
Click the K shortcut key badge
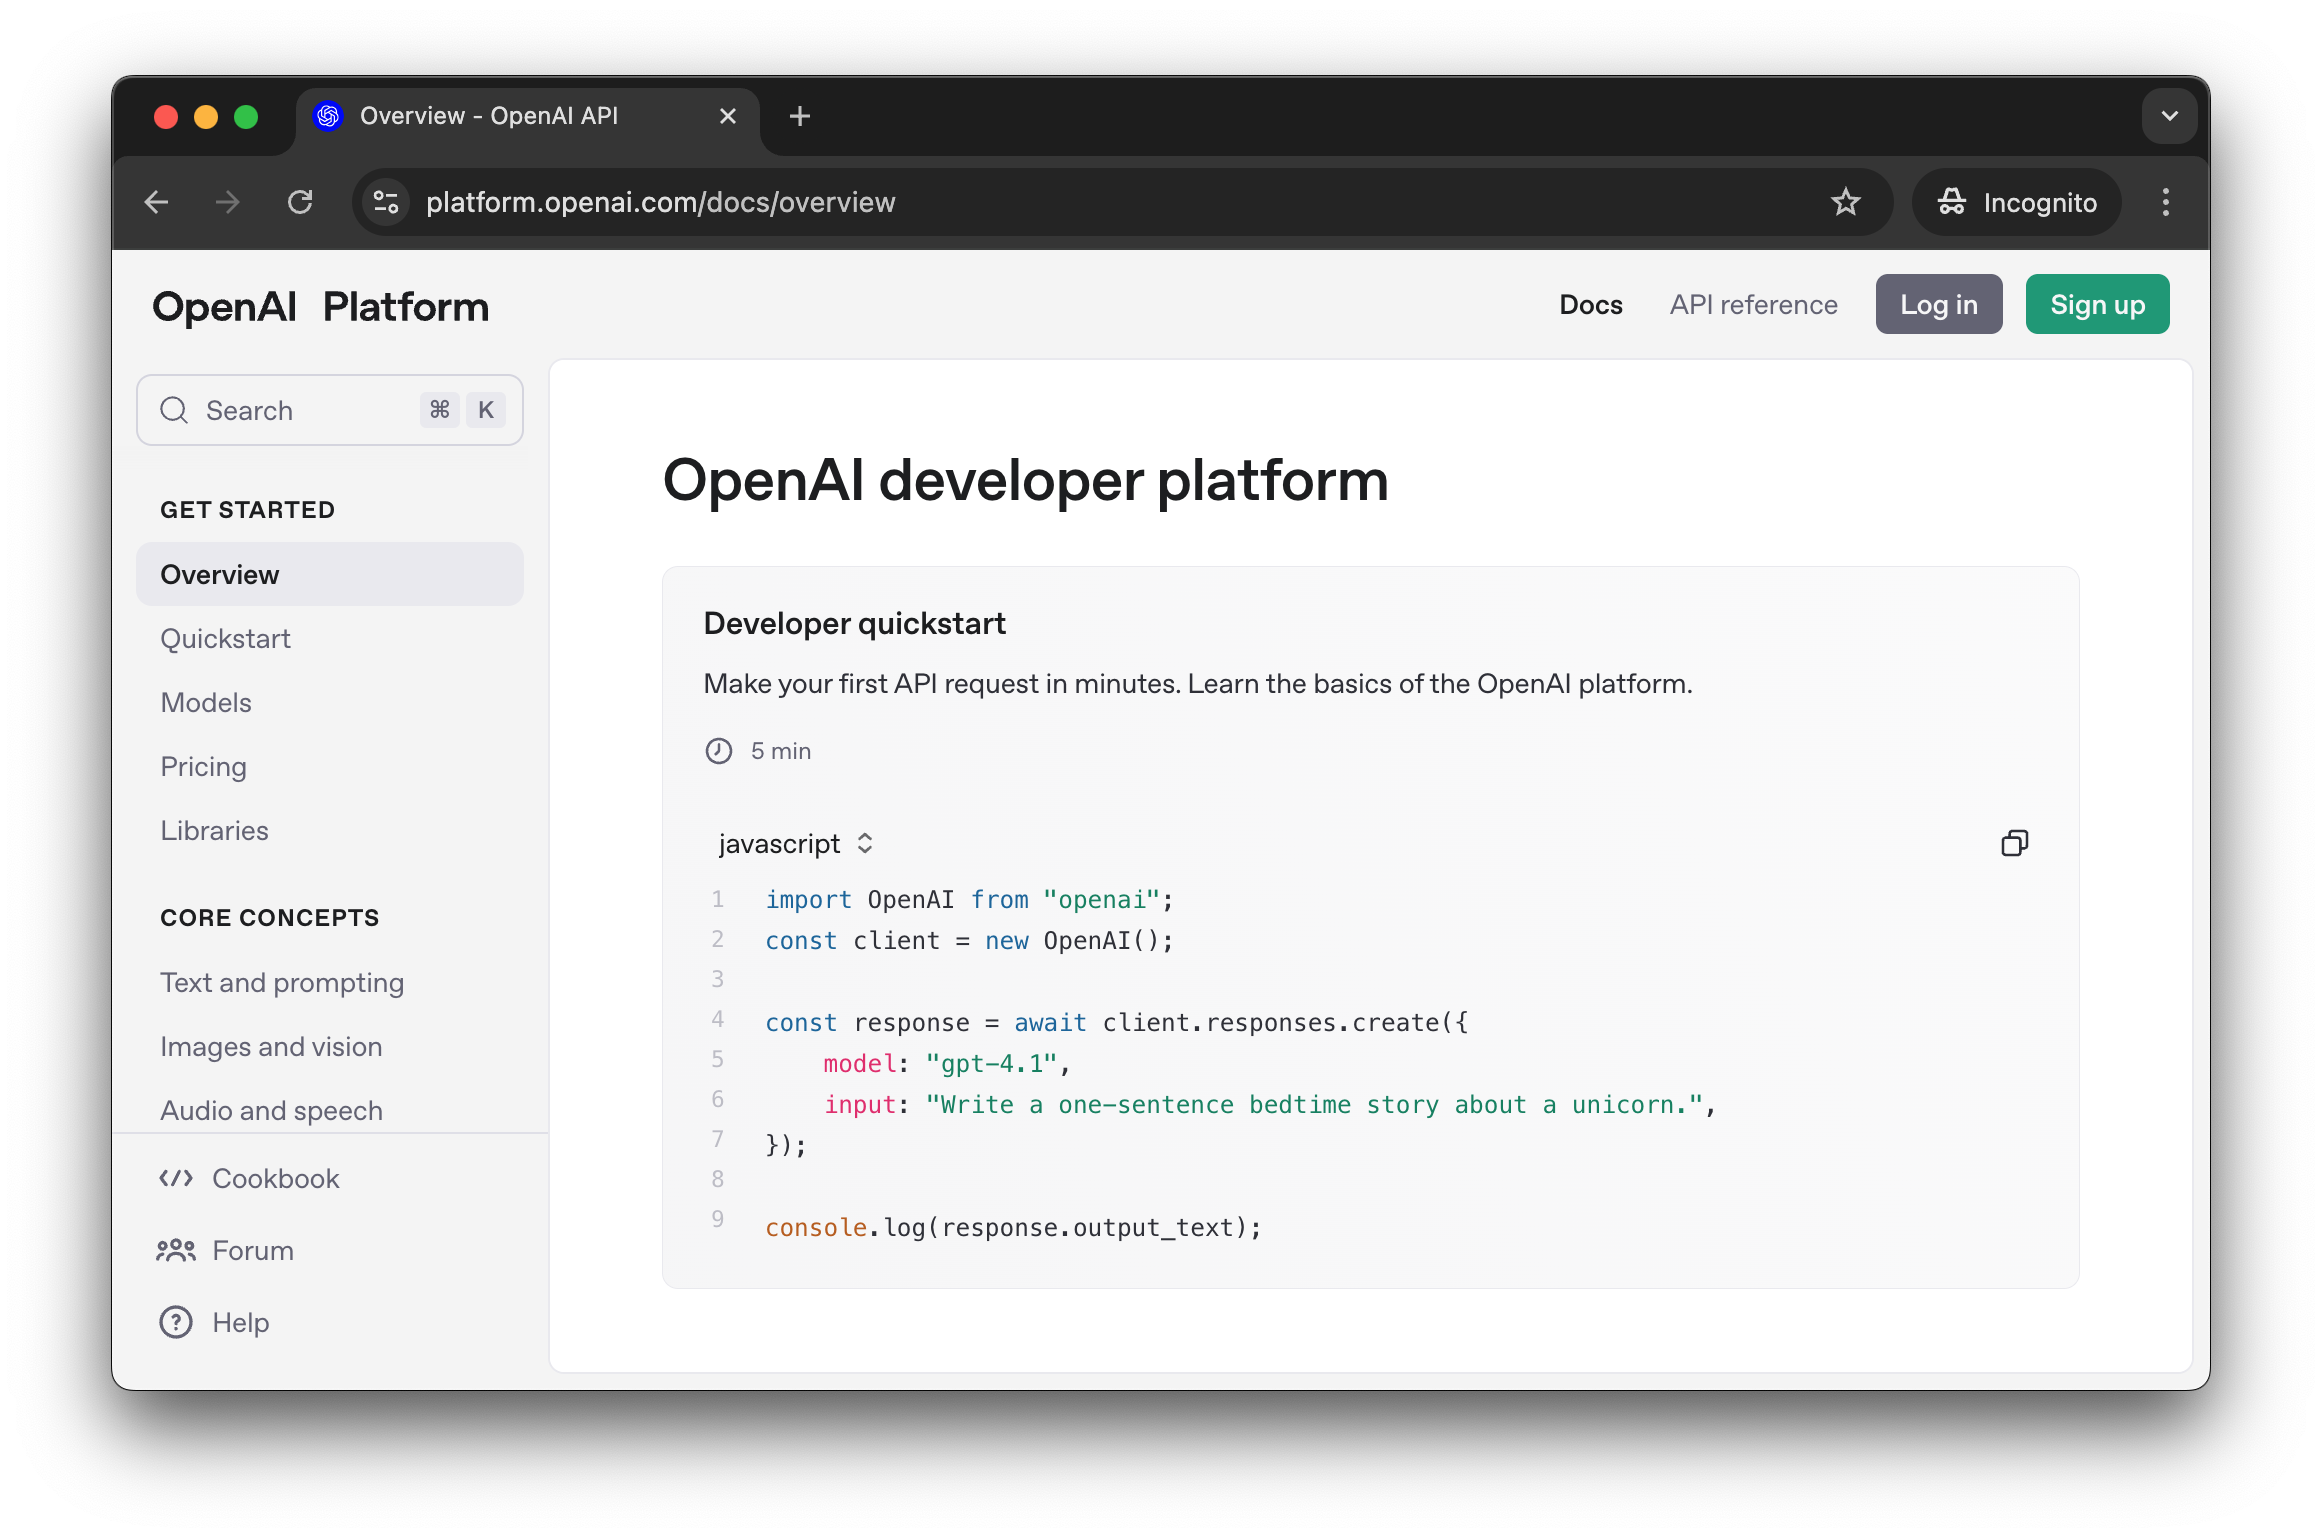pos(486,410)
